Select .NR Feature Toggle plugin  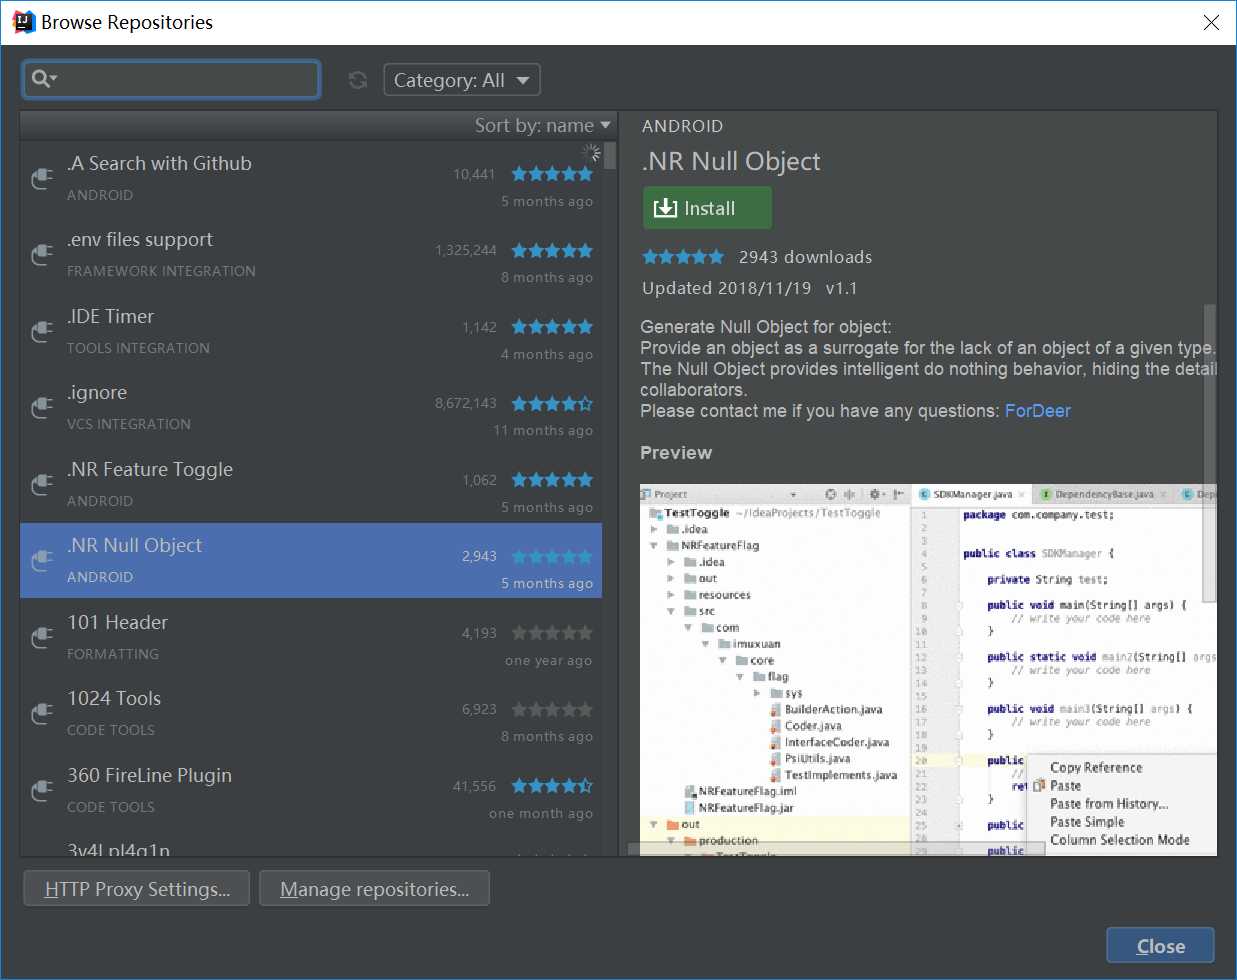(x=311, y=485)
